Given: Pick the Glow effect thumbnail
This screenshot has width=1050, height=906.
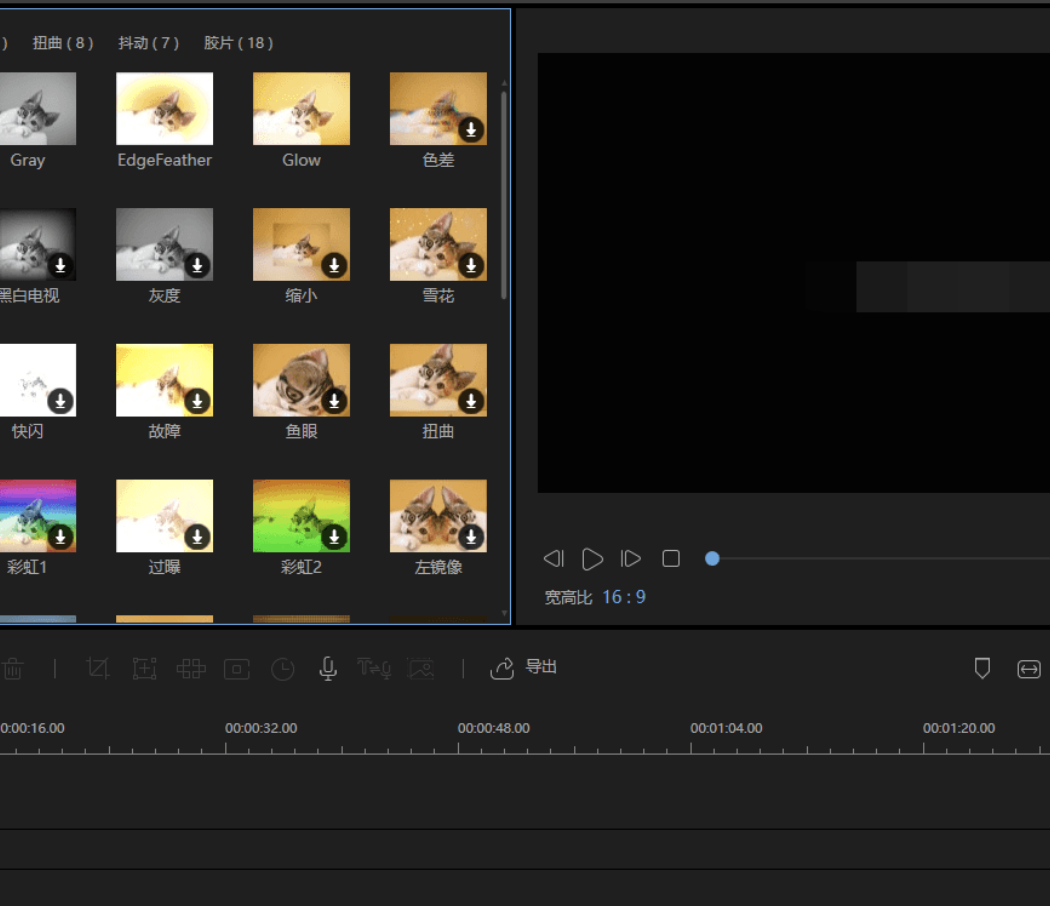Looking at the screenshot, I should tap(301, 108).
